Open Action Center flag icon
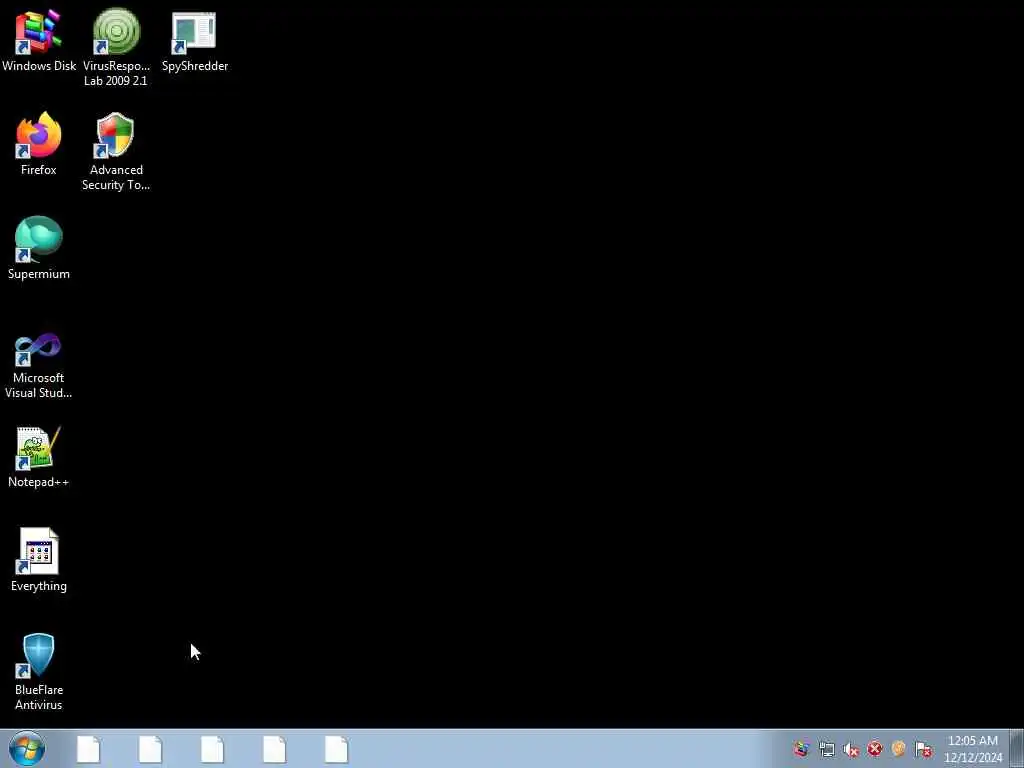Image resolution: width=1024 pixels, height=768 pixels. point(923,749)
